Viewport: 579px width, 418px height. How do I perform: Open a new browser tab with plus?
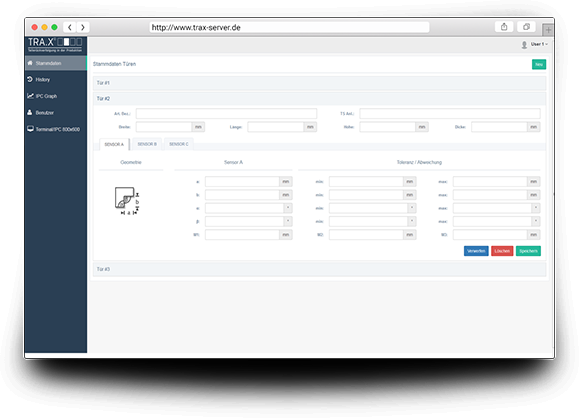coord(548,30)
